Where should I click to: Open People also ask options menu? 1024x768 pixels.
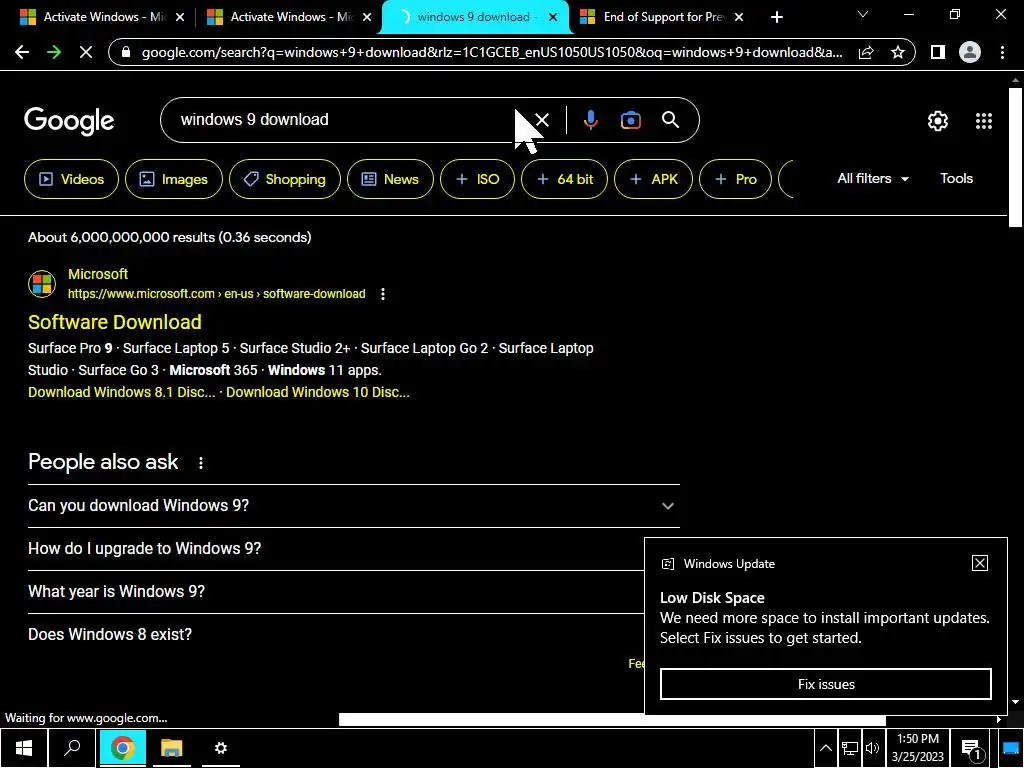[200, 462]
